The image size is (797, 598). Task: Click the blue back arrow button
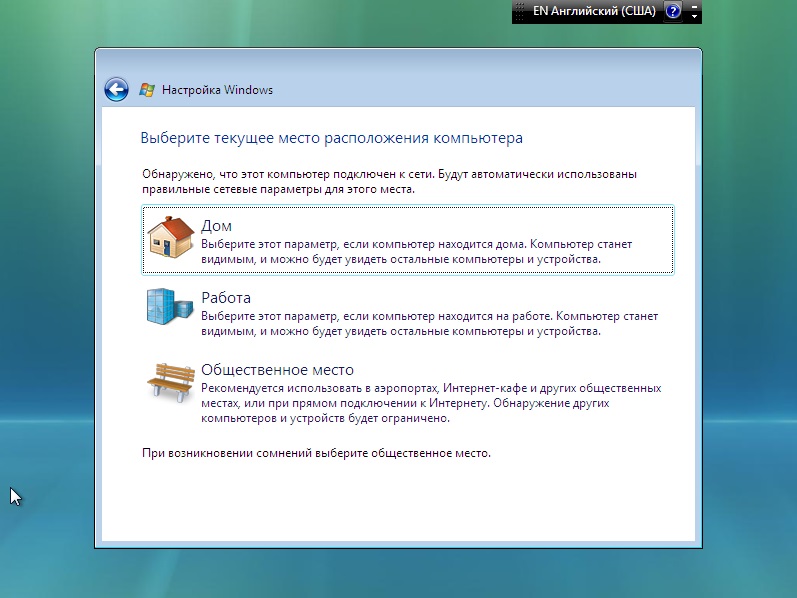tap(116, 90)
